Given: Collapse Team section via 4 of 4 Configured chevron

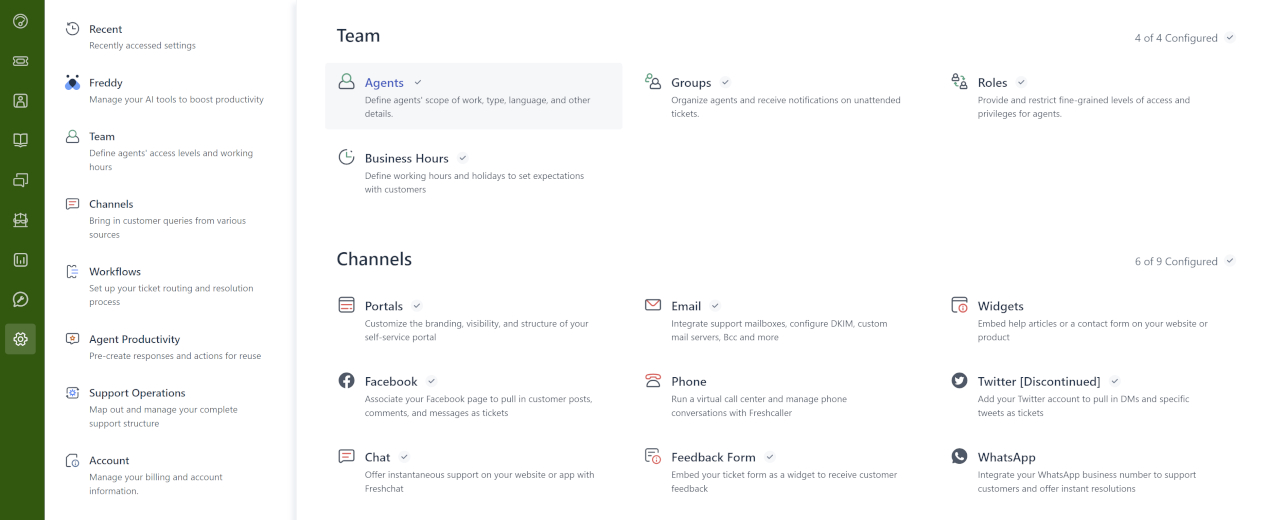Looking at the screenshot, I should click(1230, 38).
